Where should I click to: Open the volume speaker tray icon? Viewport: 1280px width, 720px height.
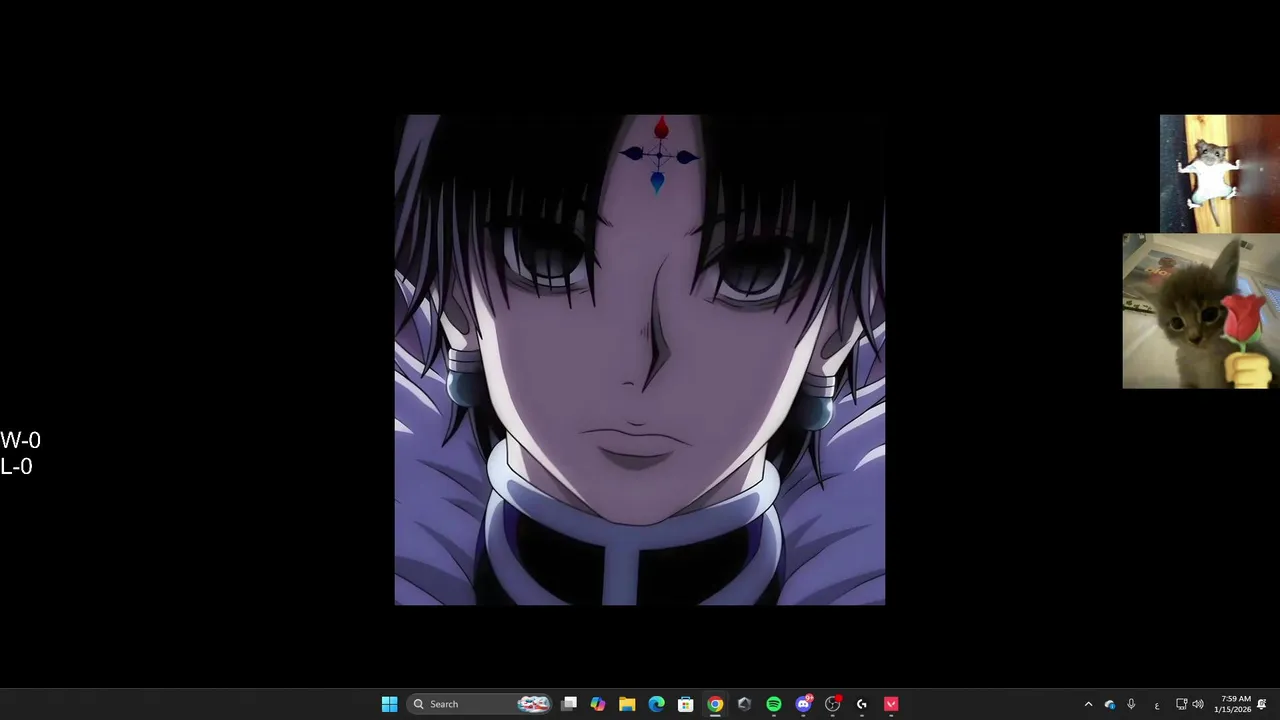[1198, 704]
